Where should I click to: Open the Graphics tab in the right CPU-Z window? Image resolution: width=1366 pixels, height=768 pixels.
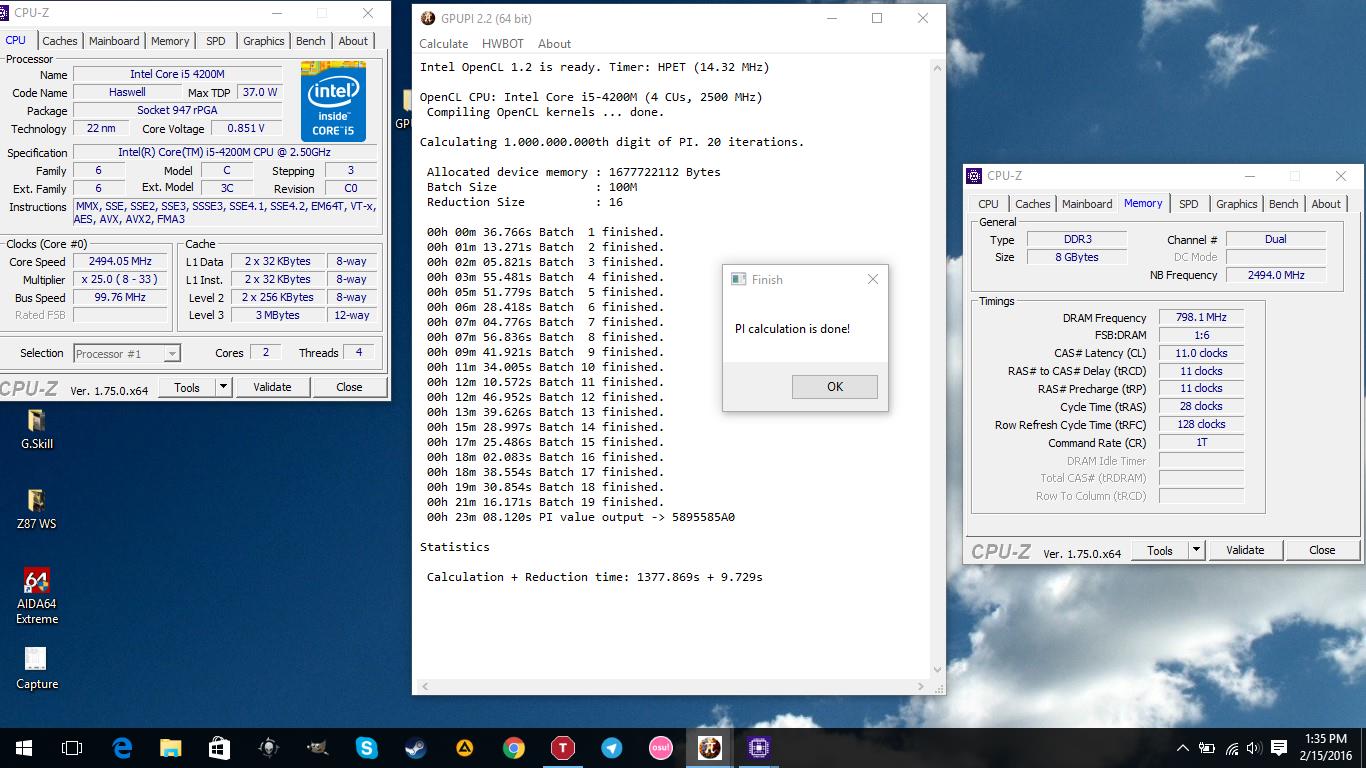1237,204
